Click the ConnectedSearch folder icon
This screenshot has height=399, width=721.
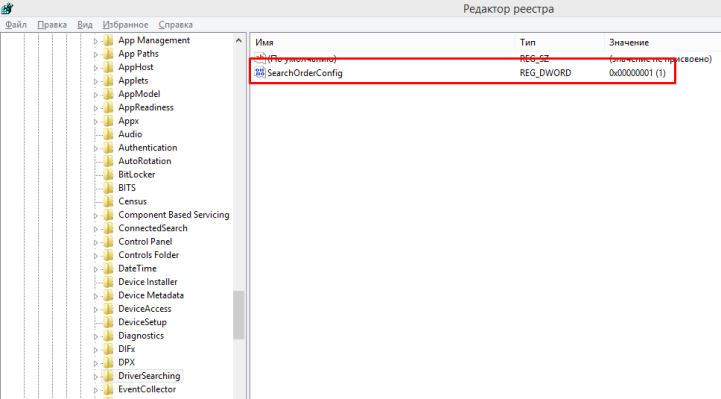pos(108,228)
